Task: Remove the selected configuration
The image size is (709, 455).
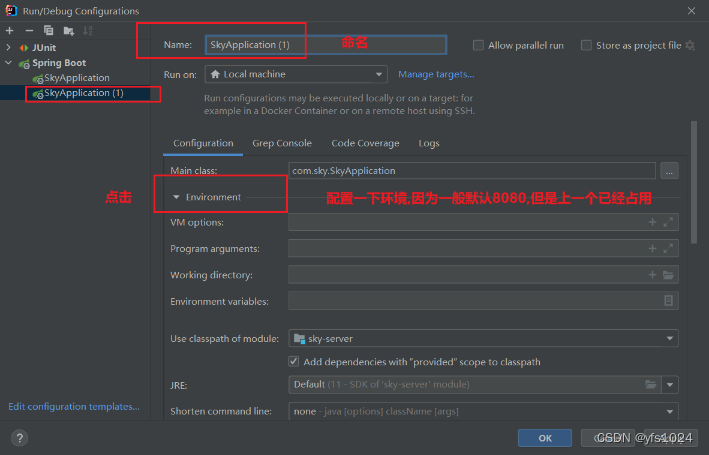Action: tap(29, 31)
